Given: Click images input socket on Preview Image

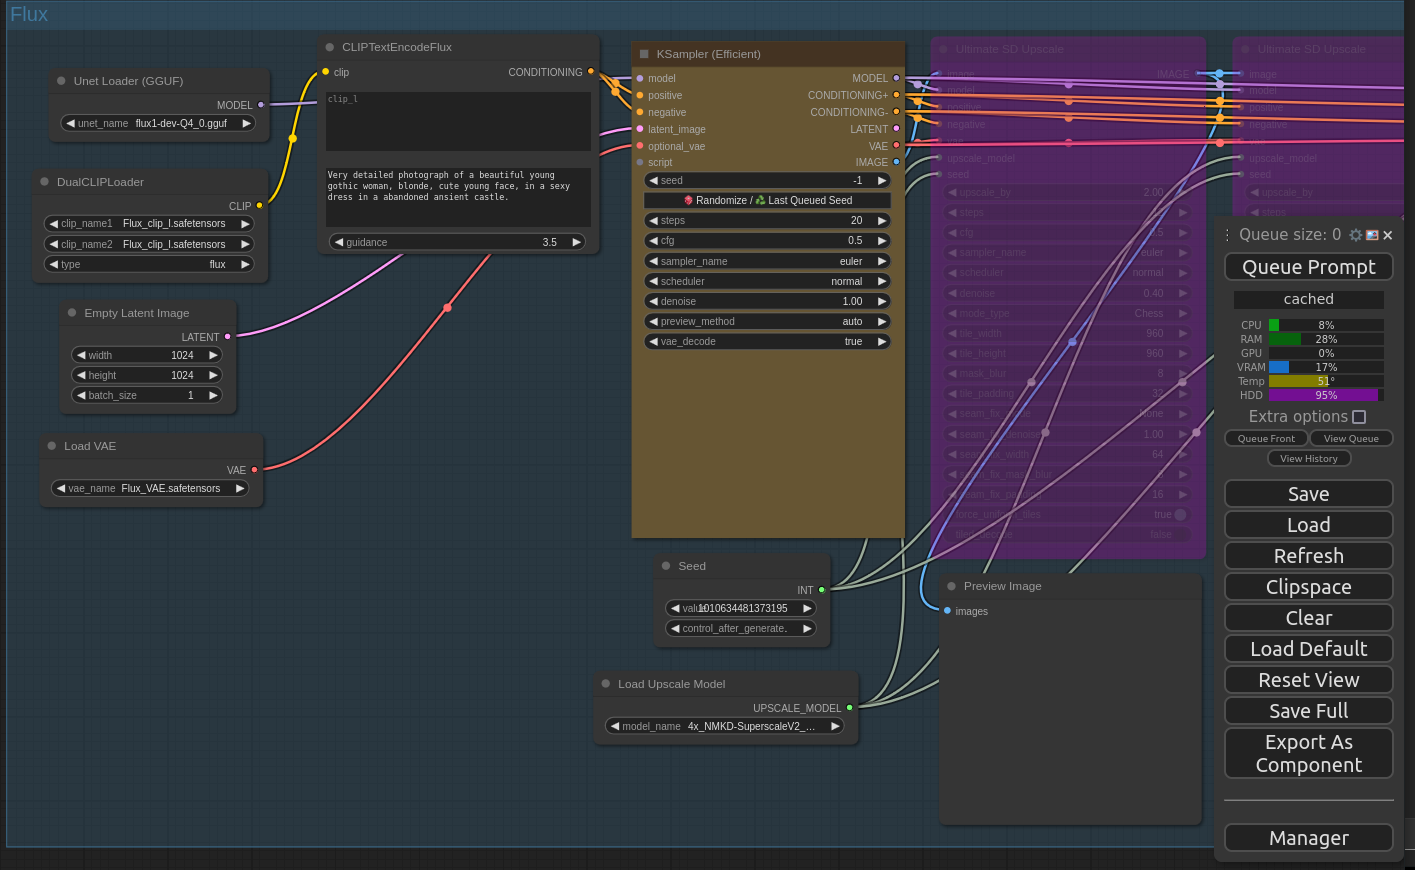Looking at the screenshot, I should [947, 611].
